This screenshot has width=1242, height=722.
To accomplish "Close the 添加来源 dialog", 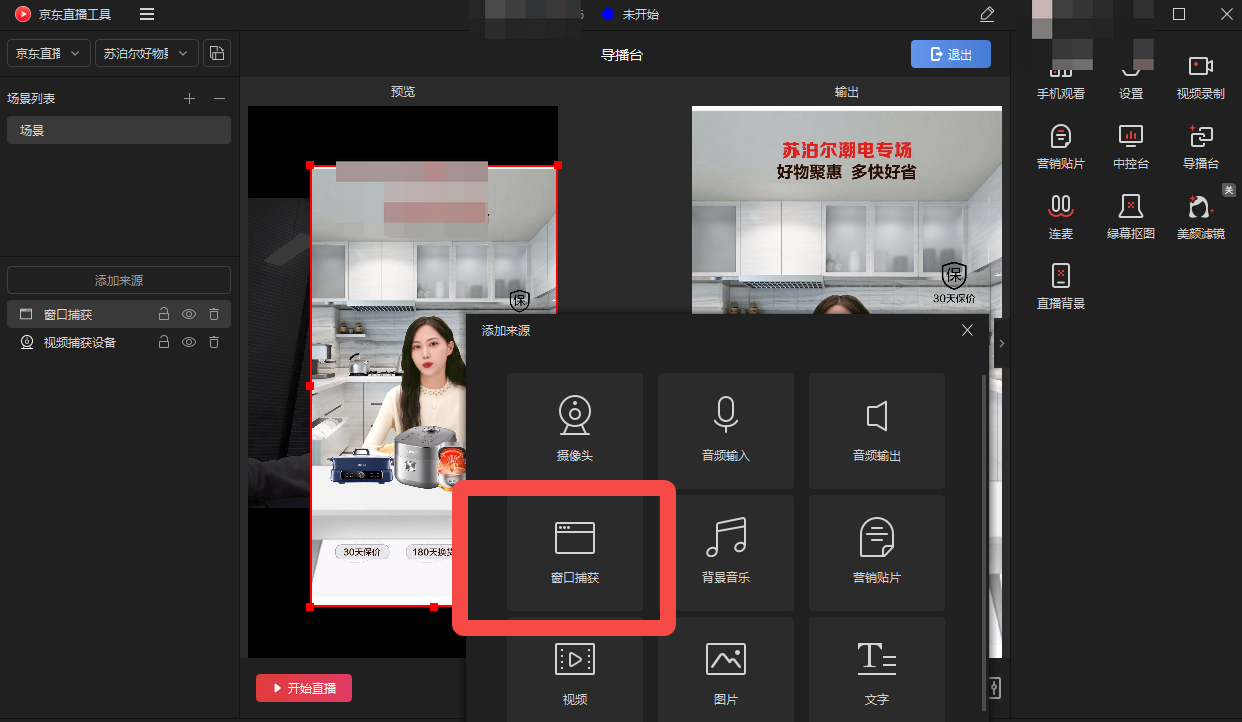I will click(x=967, y=330).
